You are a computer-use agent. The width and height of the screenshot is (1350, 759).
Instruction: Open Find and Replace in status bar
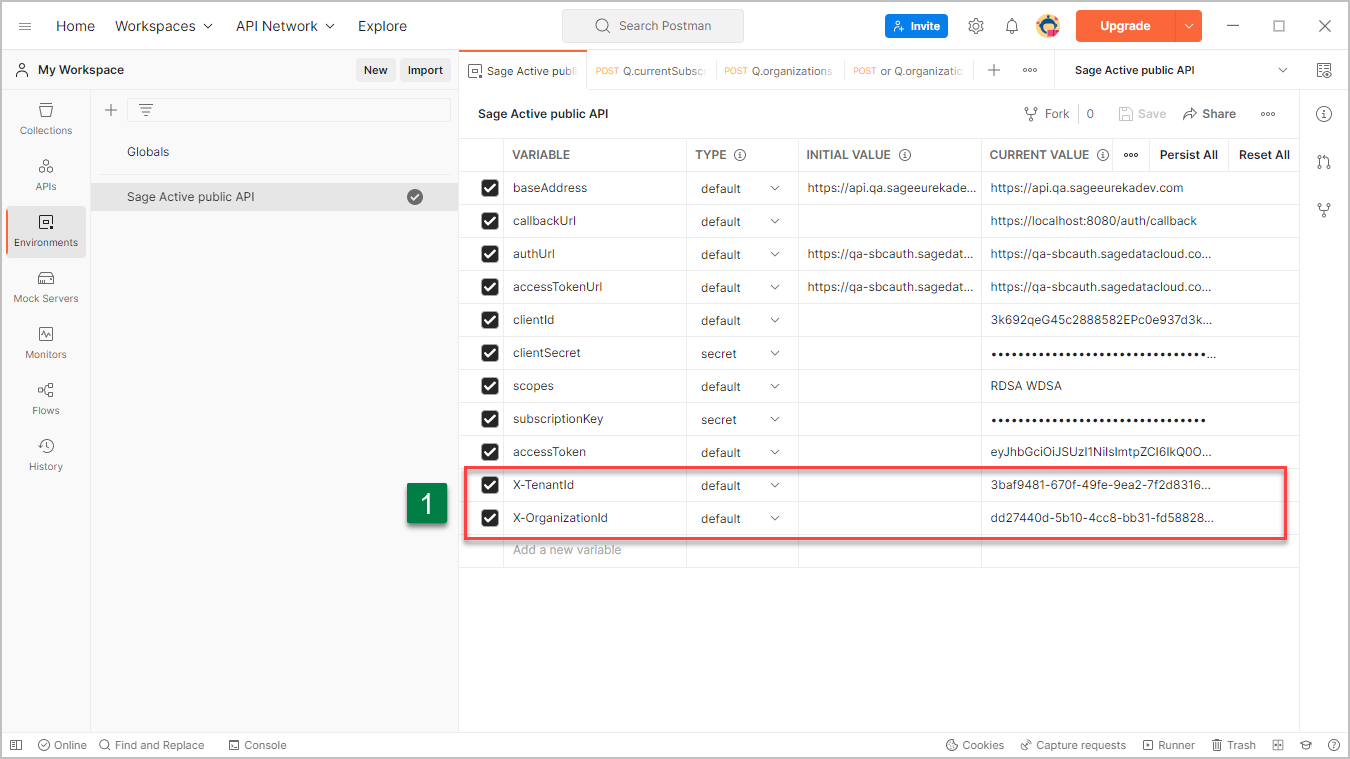point(151,745)
